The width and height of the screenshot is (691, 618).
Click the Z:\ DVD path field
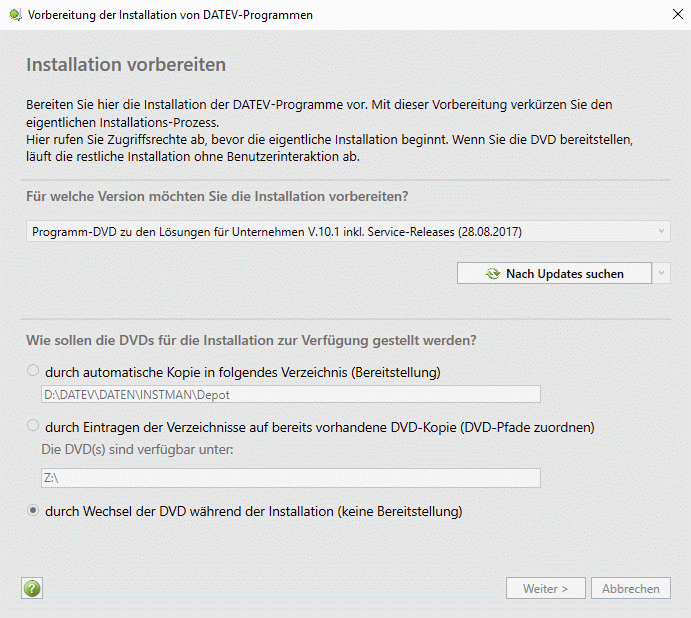(291, 478)
